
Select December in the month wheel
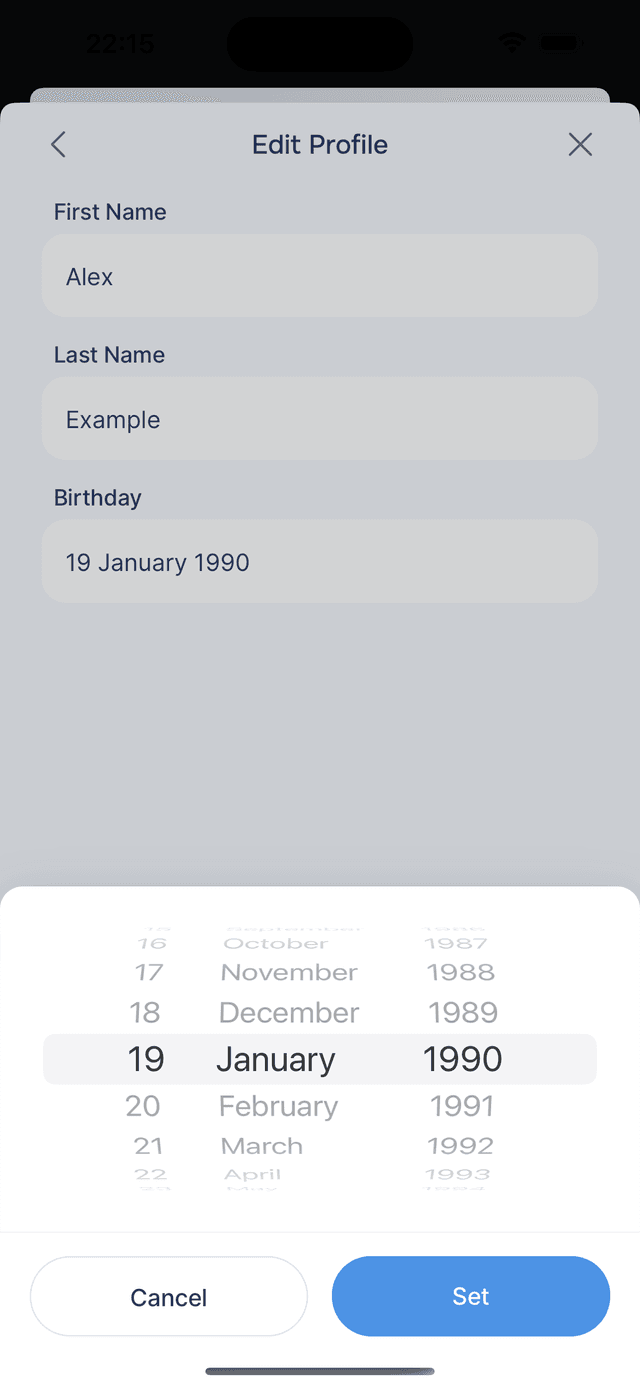click(x=288, y=1012)
